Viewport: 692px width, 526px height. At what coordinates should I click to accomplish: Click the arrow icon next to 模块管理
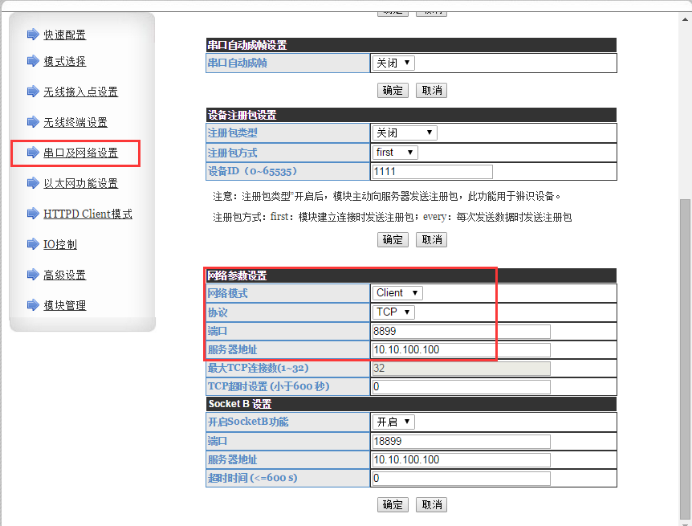click(33, 305)
